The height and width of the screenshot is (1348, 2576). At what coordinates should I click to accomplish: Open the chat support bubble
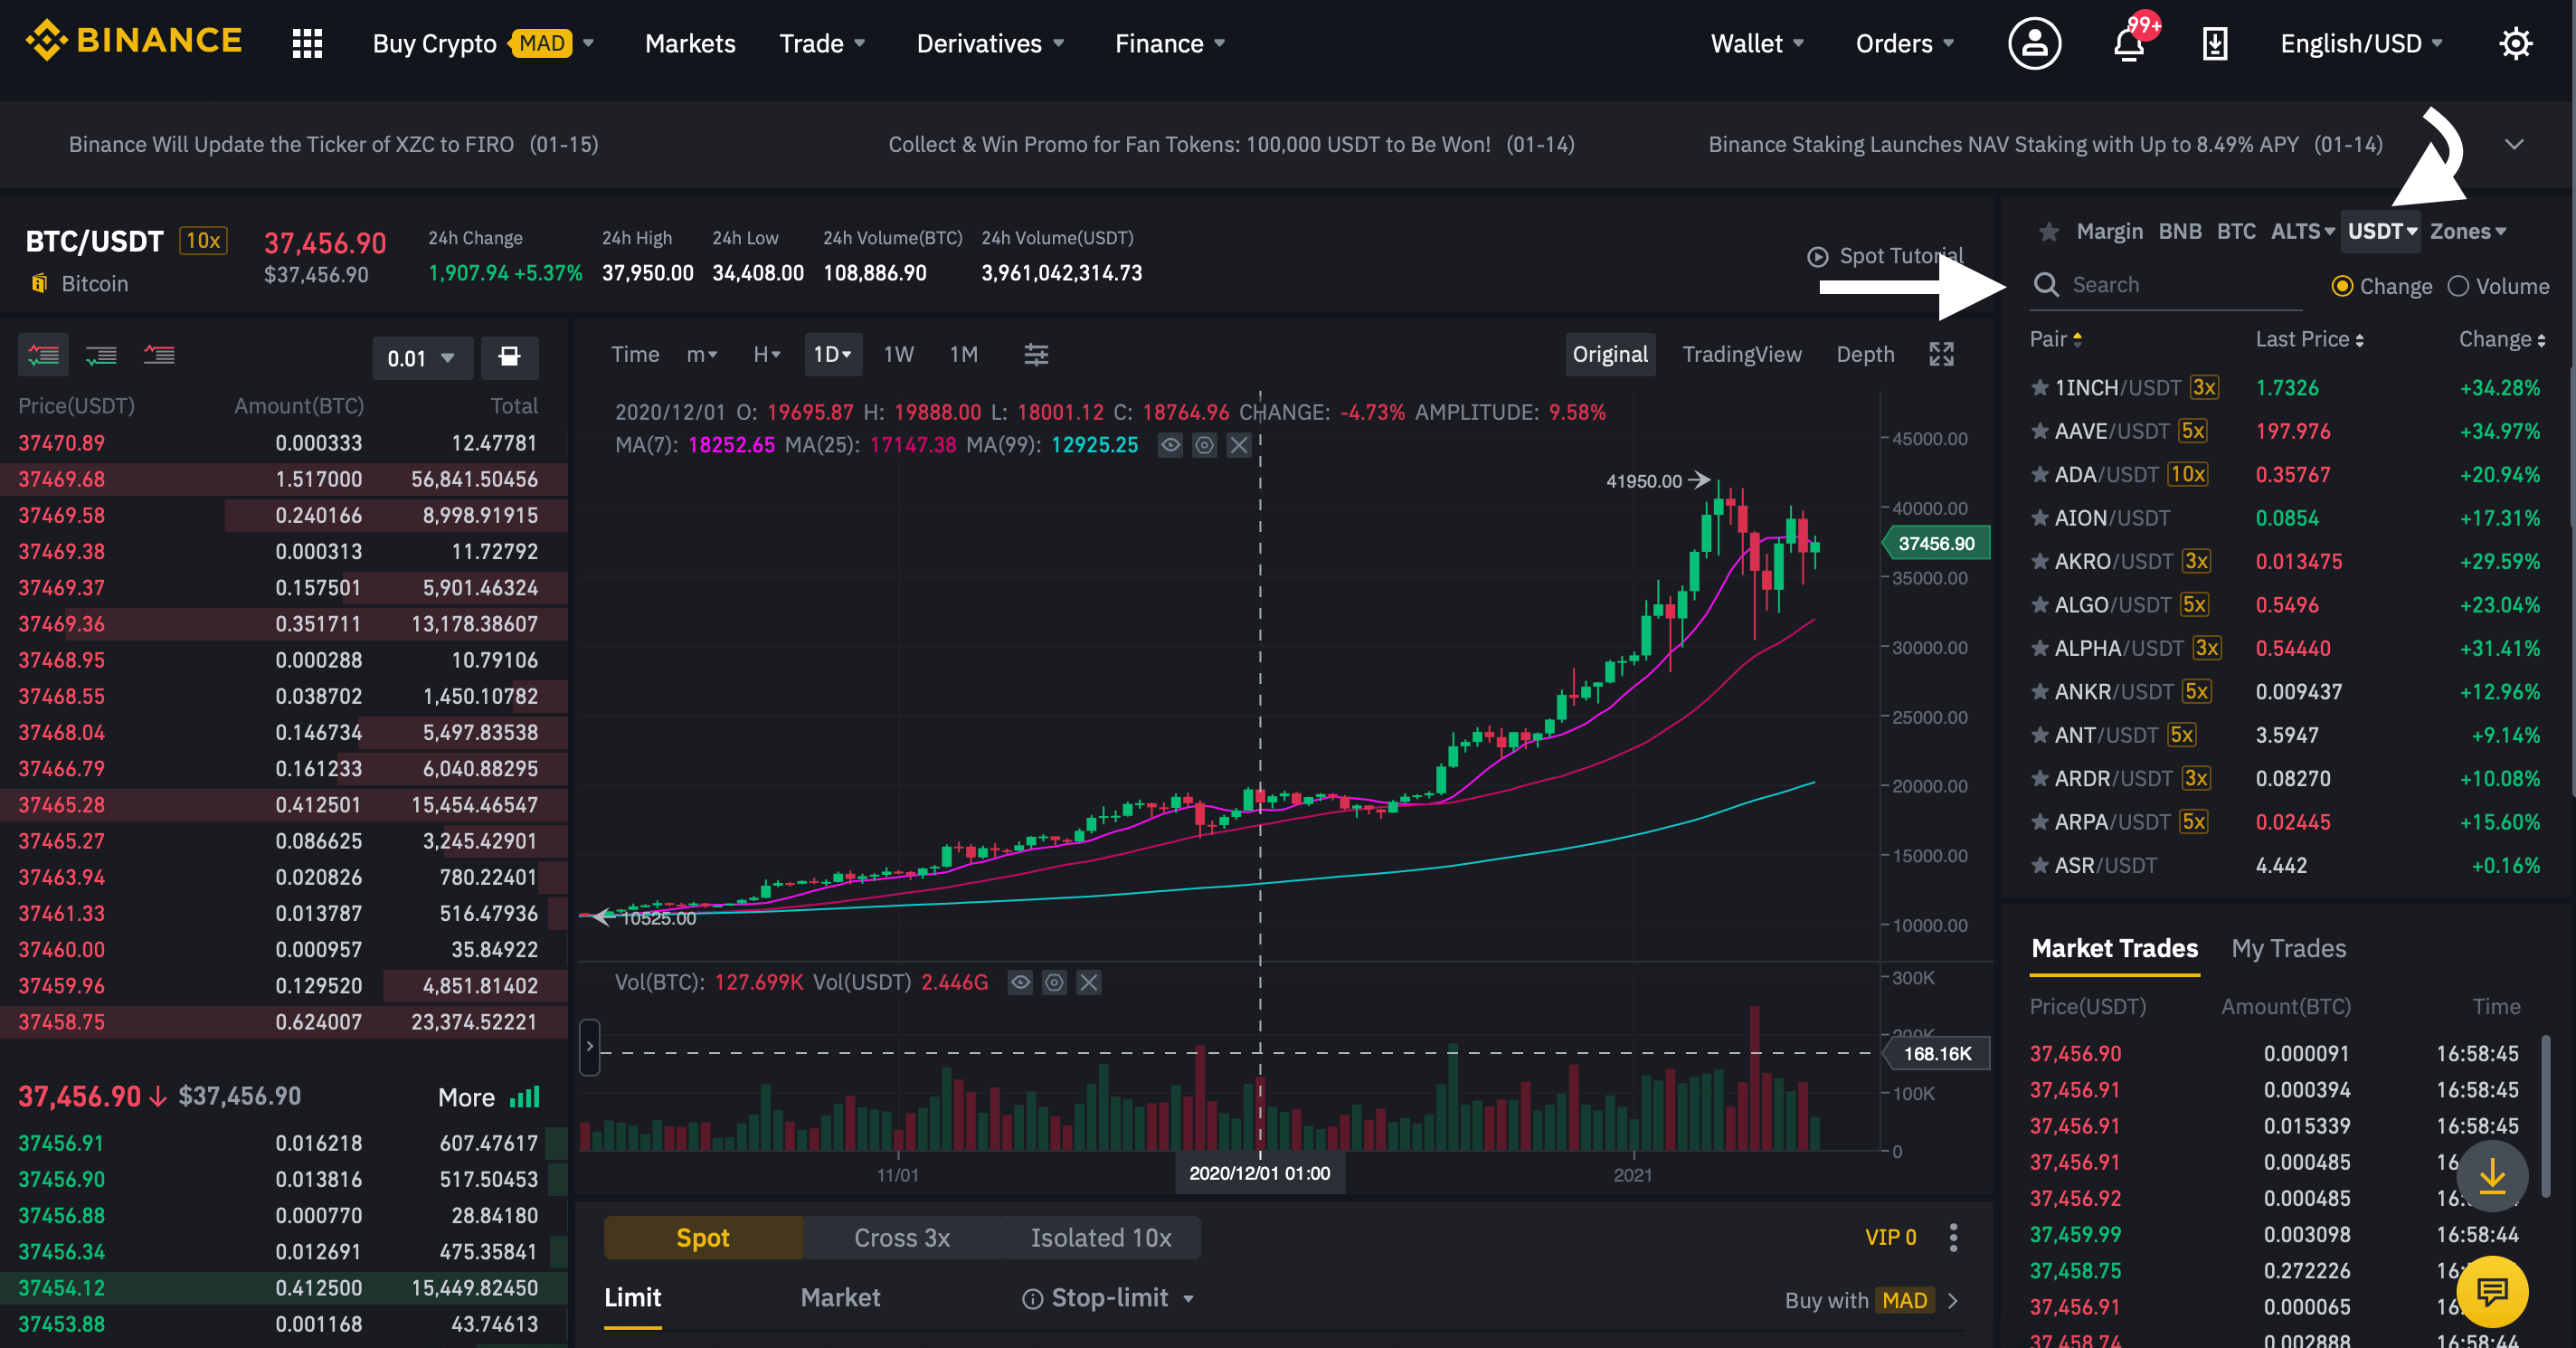click(x=2492, y=1292)
